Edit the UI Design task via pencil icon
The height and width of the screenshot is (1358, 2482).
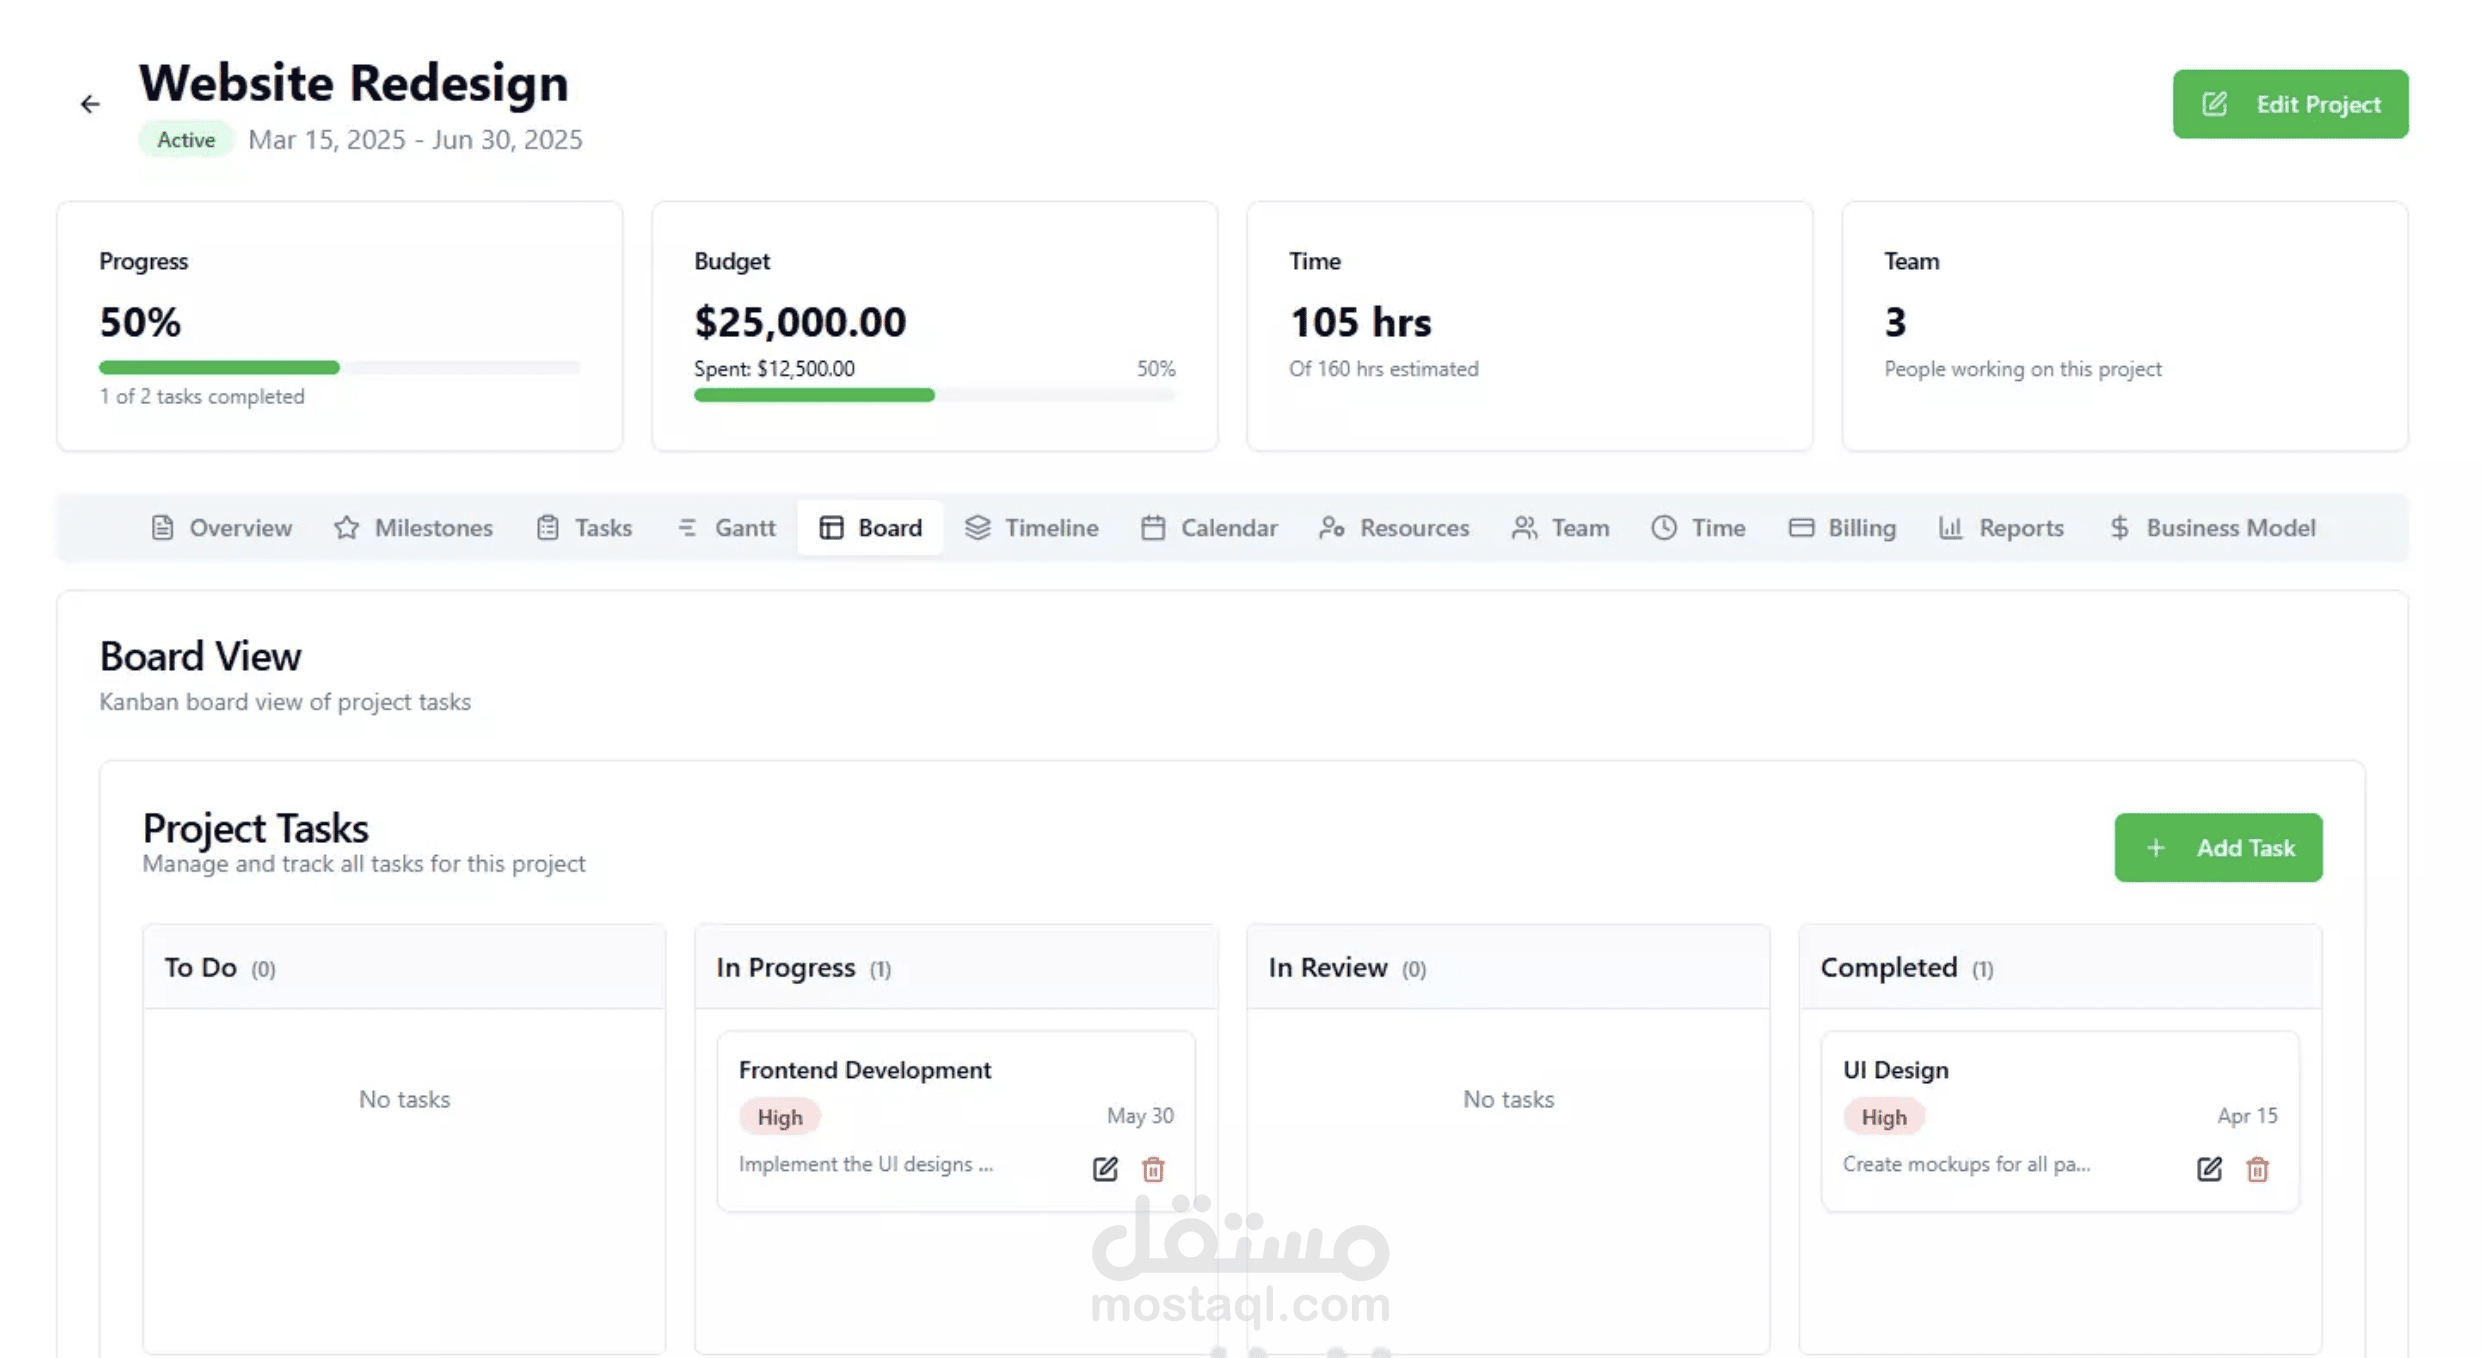pos(2209,1169)
